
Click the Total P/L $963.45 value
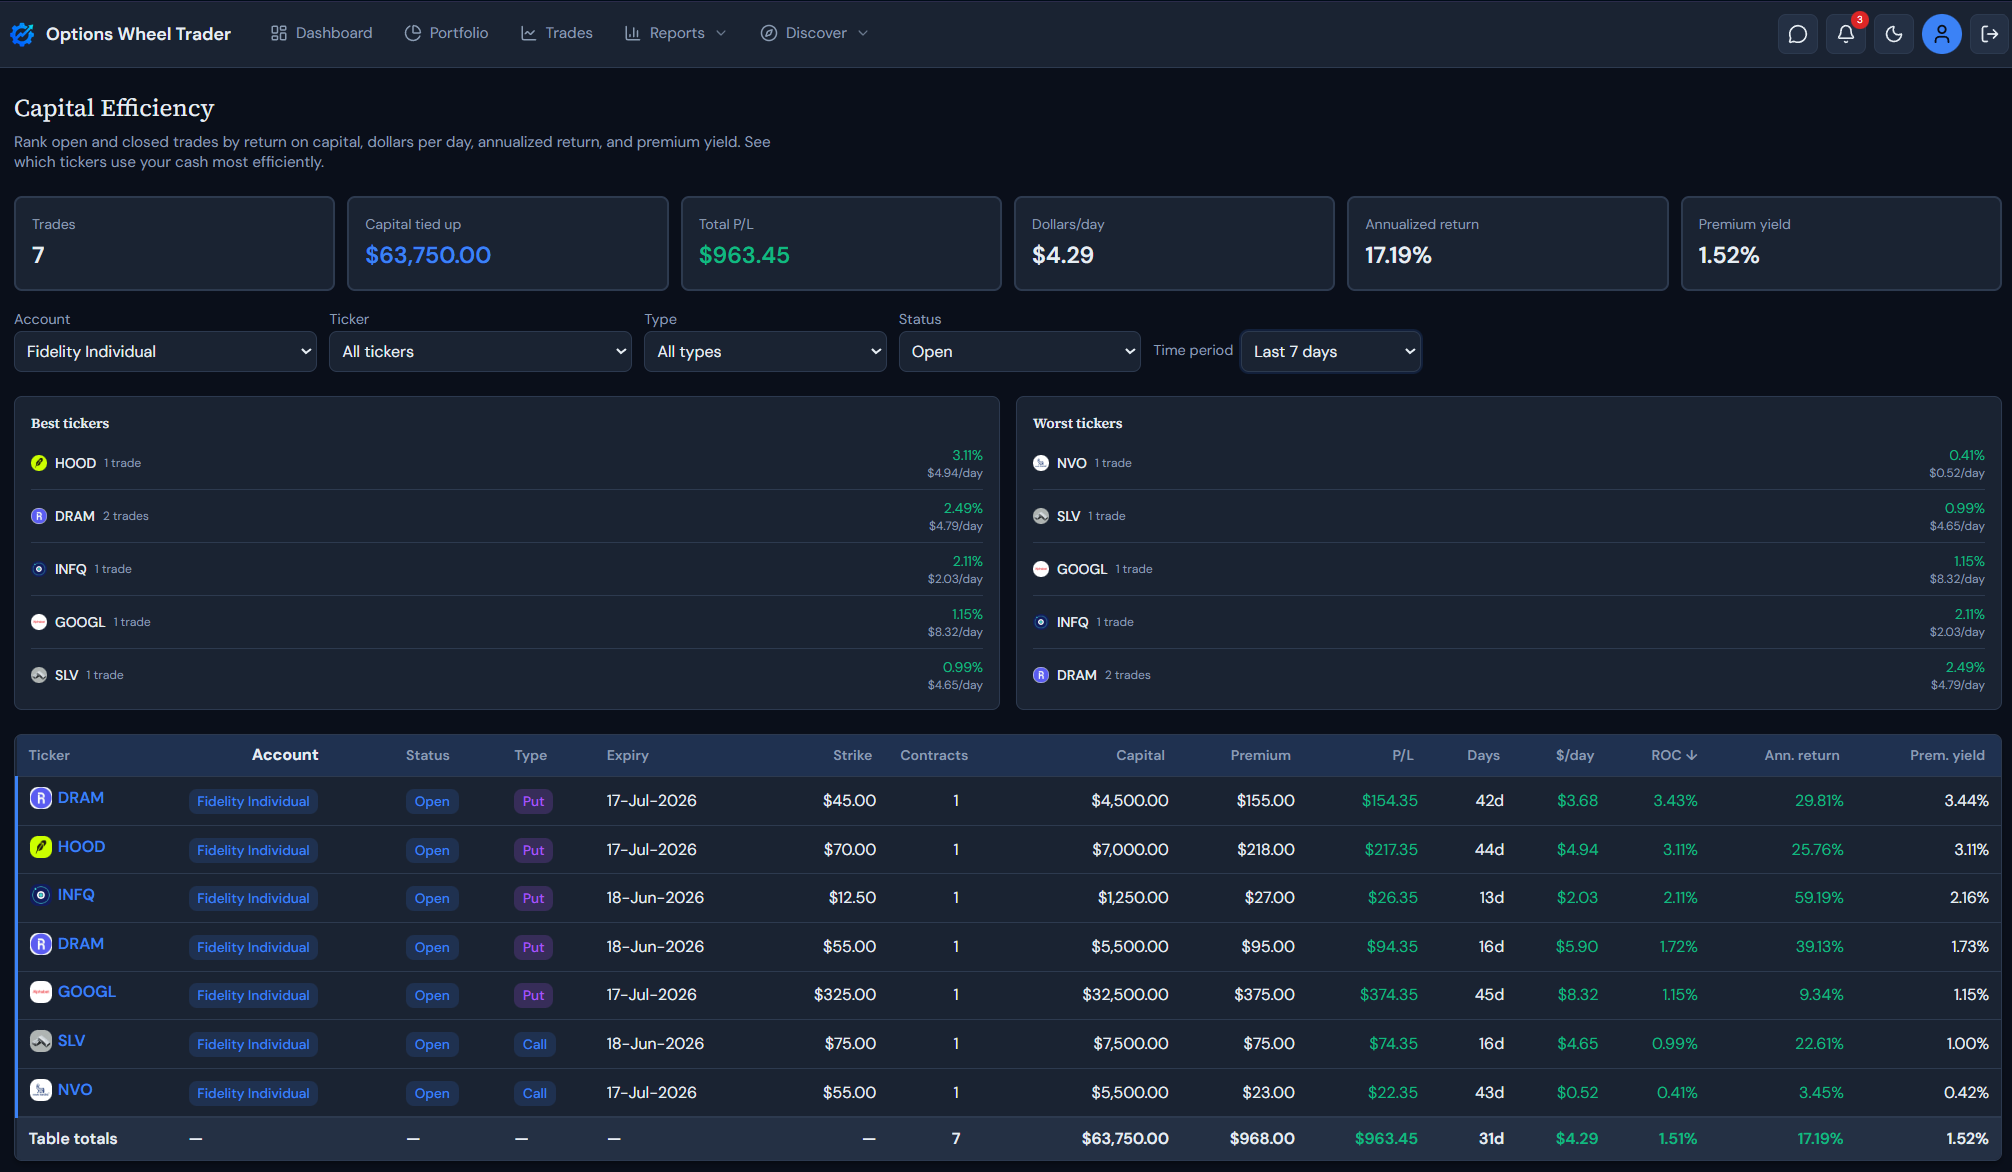(744, 255)
